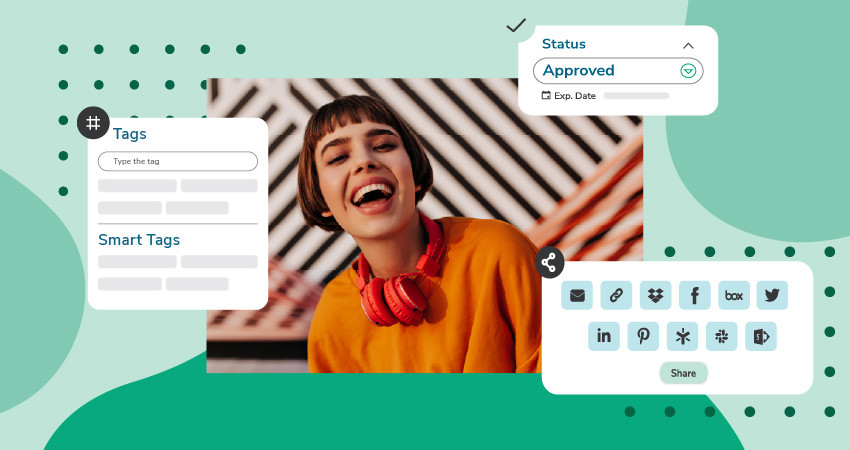Share to Slack
Viewport: 850px width, 450px height.
tap(722, 336)
